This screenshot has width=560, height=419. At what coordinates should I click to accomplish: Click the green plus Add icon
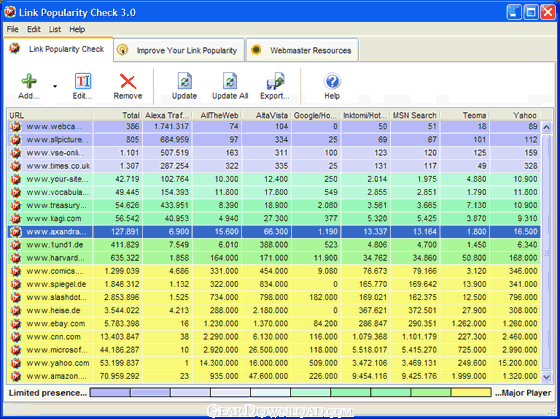click(x=29, y=81)
